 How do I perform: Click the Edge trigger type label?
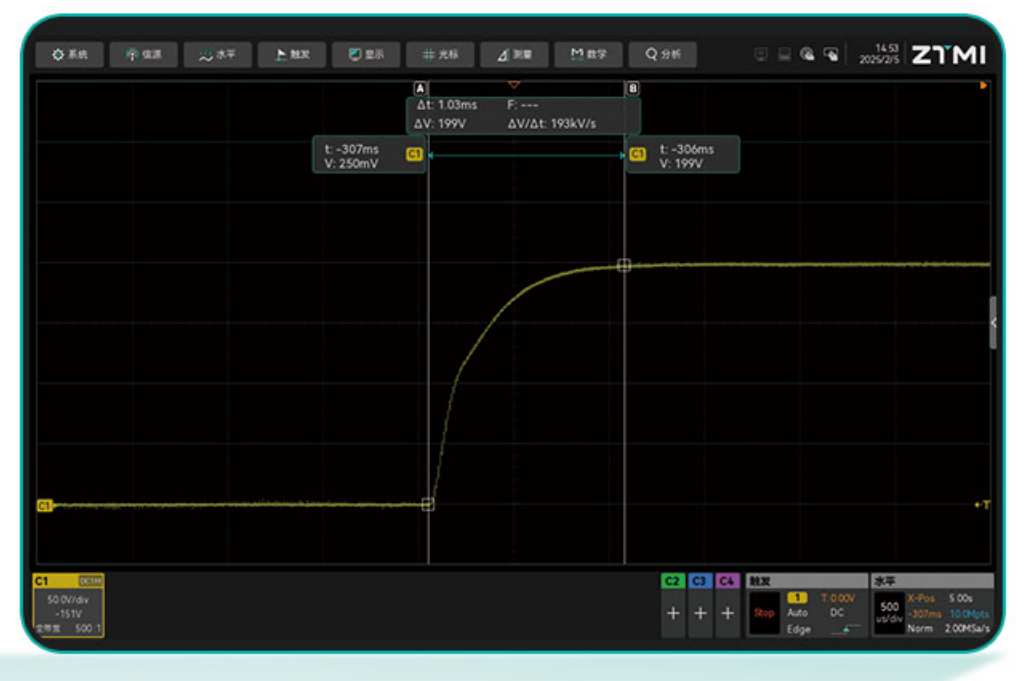coord(798,629)
